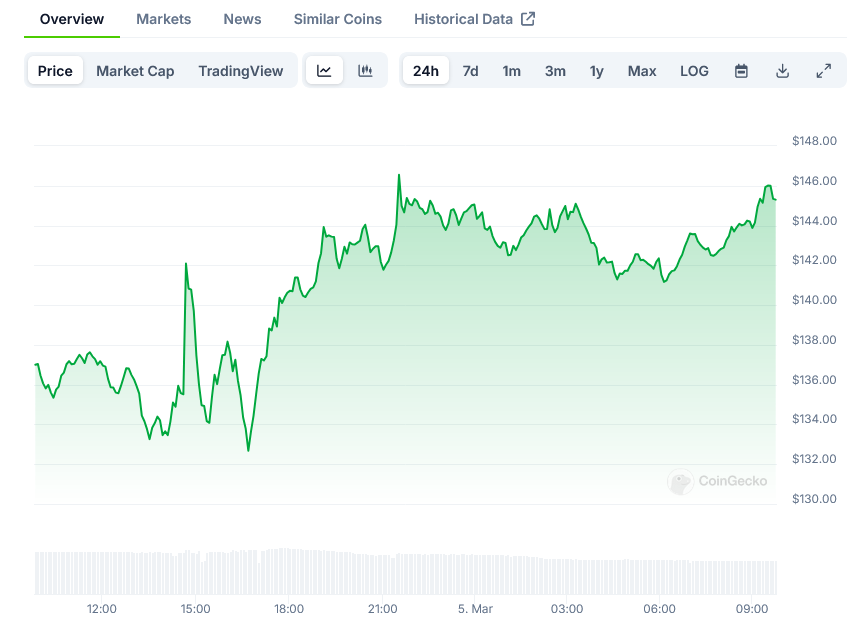This screenshot has height=628, width=847.
Task: Choose the 1m chart range
Action: [511, 70]
